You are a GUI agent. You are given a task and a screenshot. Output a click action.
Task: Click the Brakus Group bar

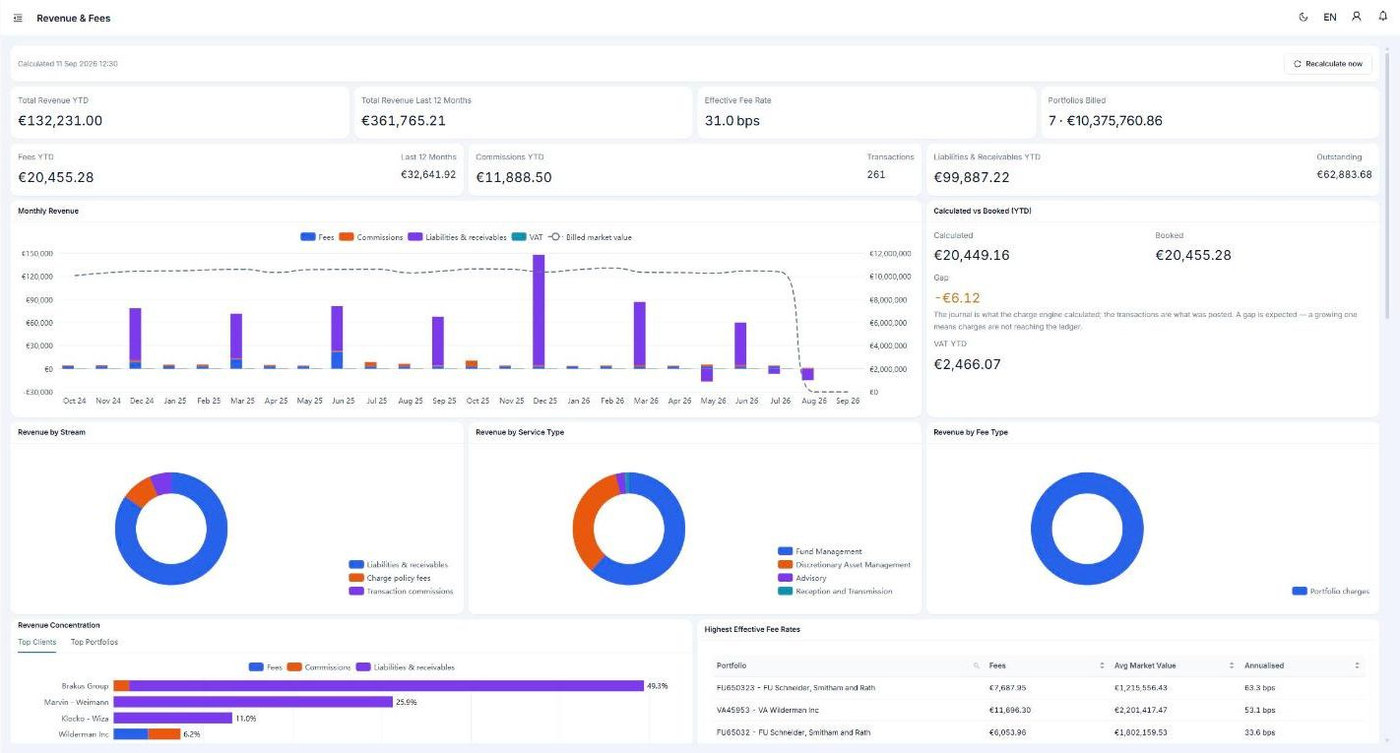coord(378,686)
